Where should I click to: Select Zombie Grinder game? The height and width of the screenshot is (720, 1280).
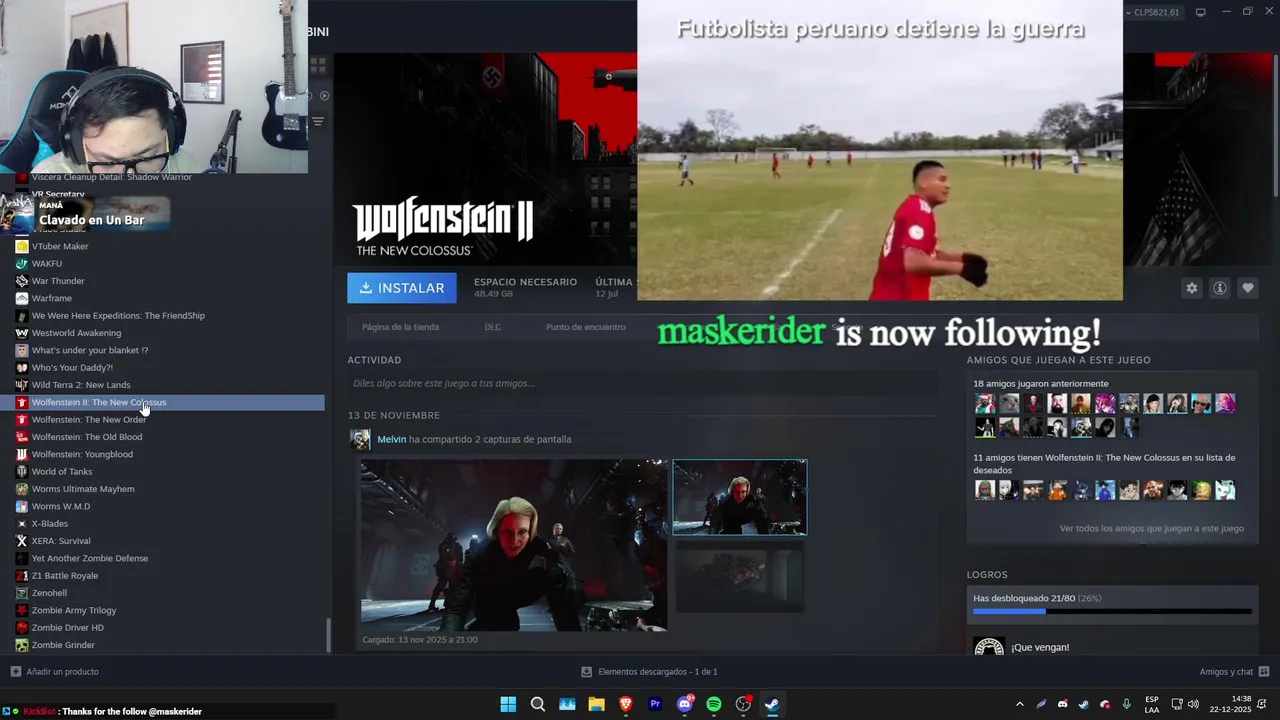click(x=62, y=645)
